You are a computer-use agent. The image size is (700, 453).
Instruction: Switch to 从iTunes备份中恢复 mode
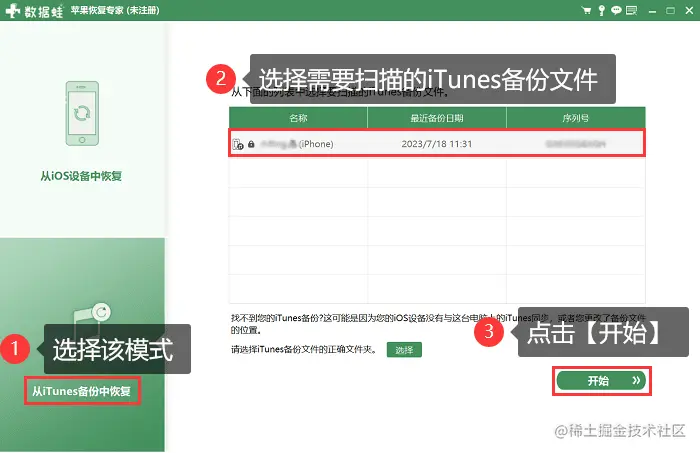82,391
